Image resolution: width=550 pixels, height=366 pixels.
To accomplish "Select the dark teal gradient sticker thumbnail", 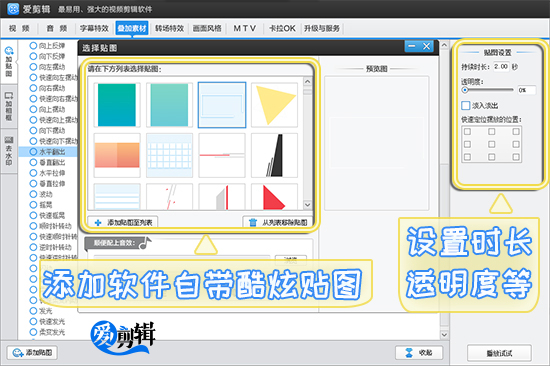I will click(x=117, y=105).
